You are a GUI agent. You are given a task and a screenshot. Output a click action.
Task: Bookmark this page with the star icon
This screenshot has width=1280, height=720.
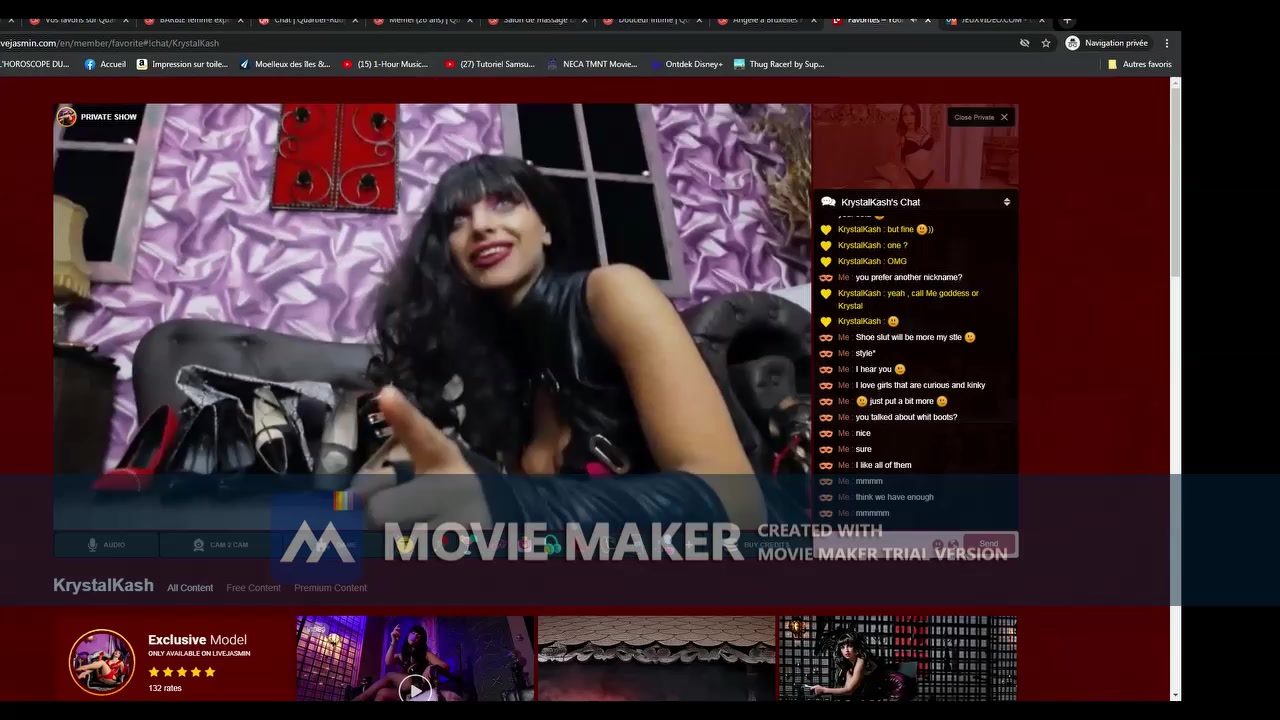click(x=1046, y=43)
